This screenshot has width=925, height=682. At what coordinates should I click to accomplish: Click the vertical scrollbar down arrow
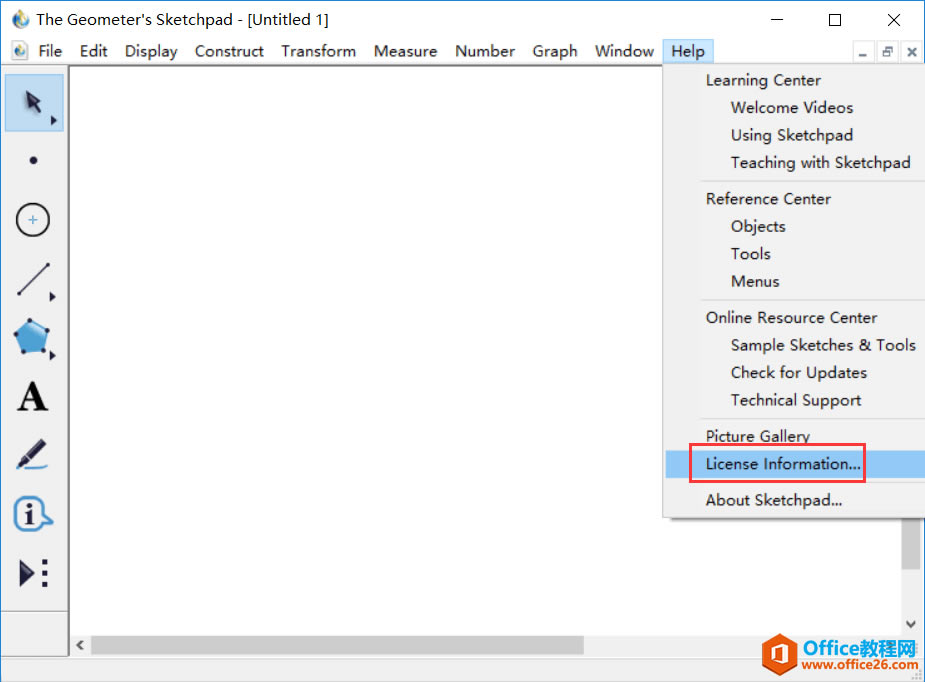point(911,624)
